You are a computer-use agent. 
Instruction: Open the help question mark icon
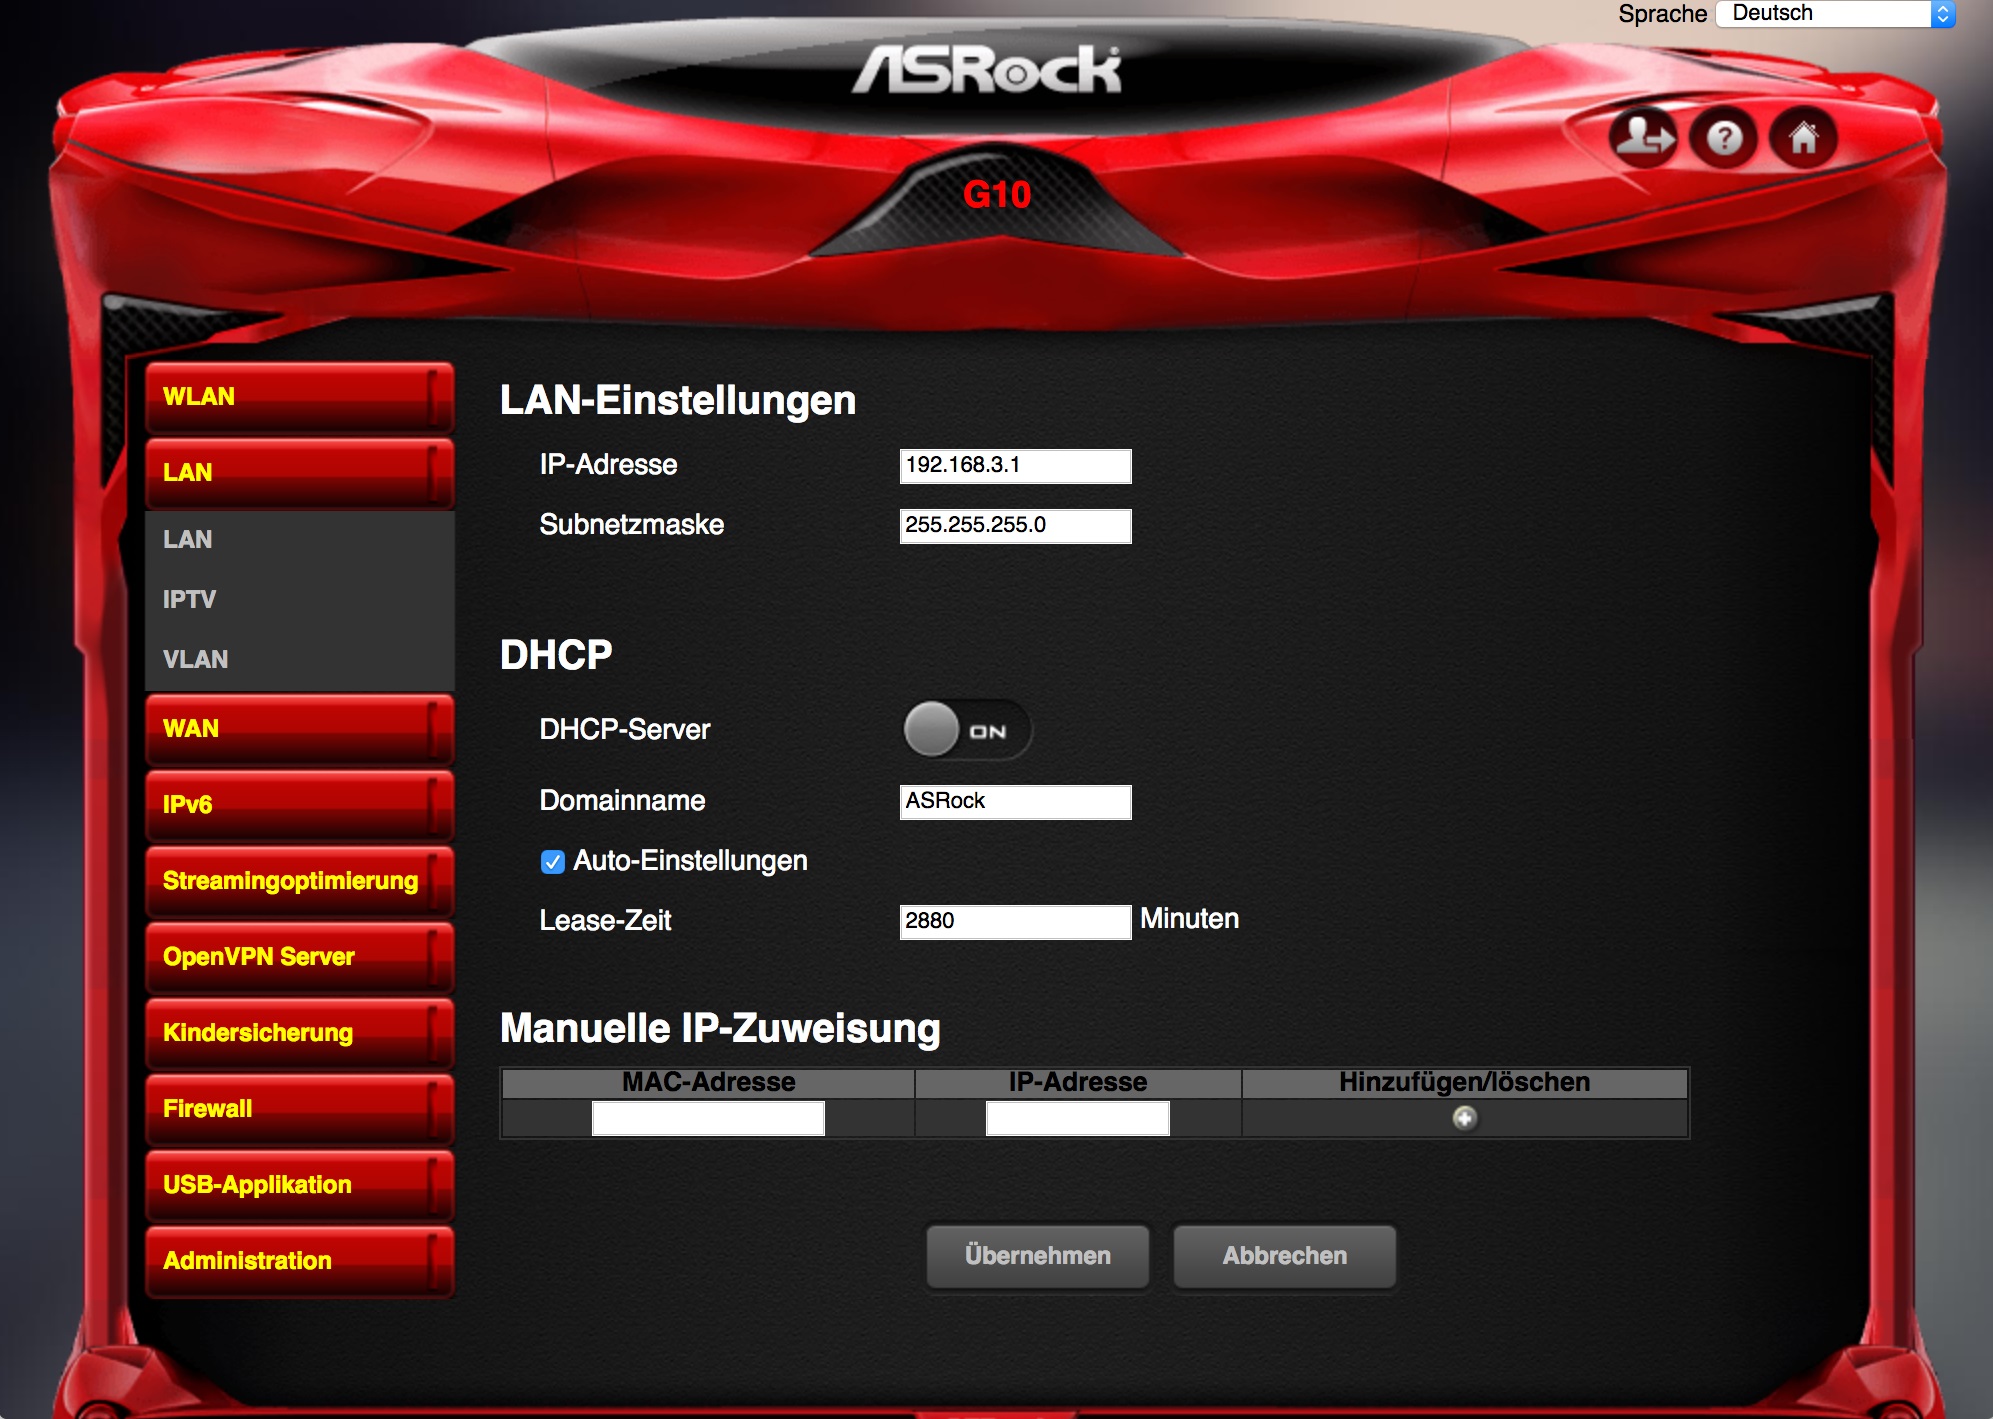pyautogui.click(x=1723, y=137)
